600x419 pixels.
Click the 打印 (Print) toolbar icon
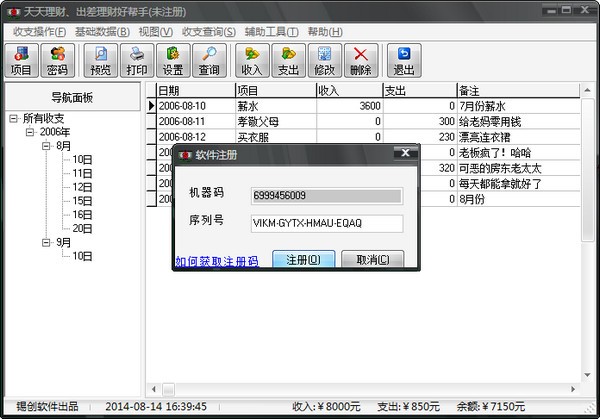coord(136,61)
